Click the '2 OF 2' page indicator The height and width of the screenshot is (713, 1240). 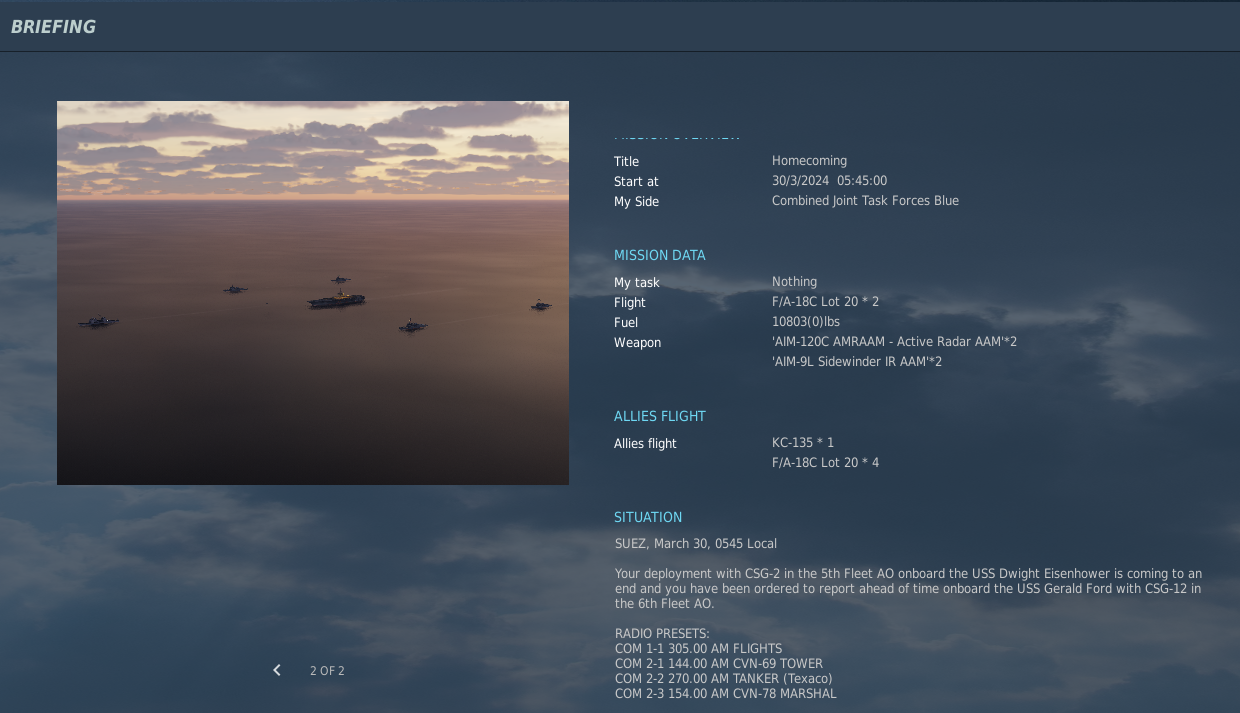pyautogui.click(x=327, y=671)
